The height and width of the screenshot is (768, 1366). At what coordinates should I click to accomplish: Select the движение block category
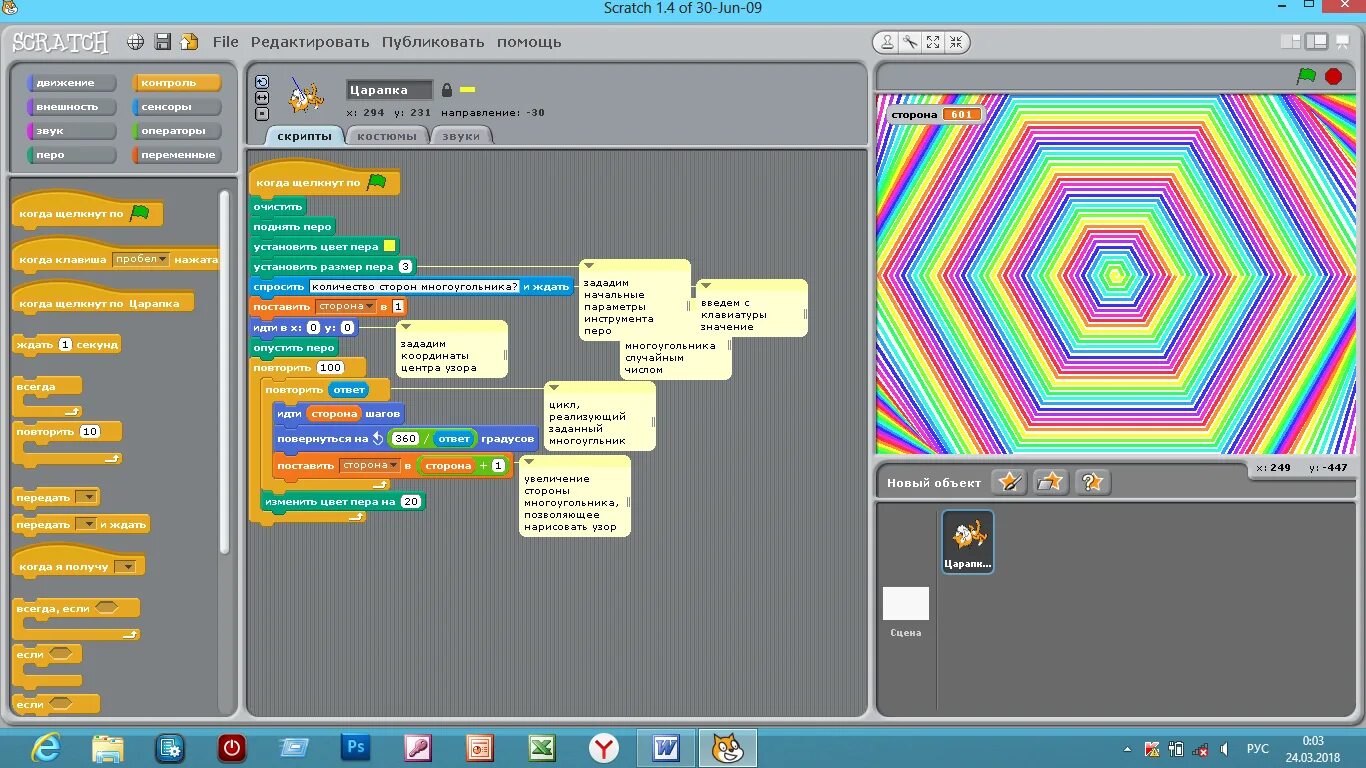coord(72,83)
